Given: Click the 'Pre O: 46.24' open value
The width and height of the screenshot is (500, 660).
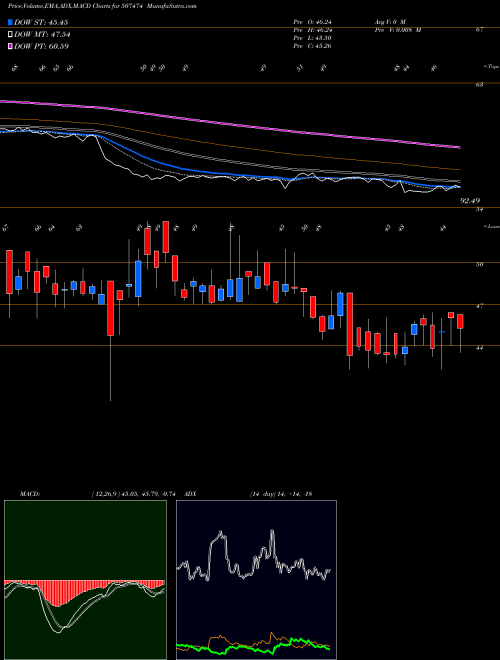Looking at the screenshot, I should click(313, 21).
